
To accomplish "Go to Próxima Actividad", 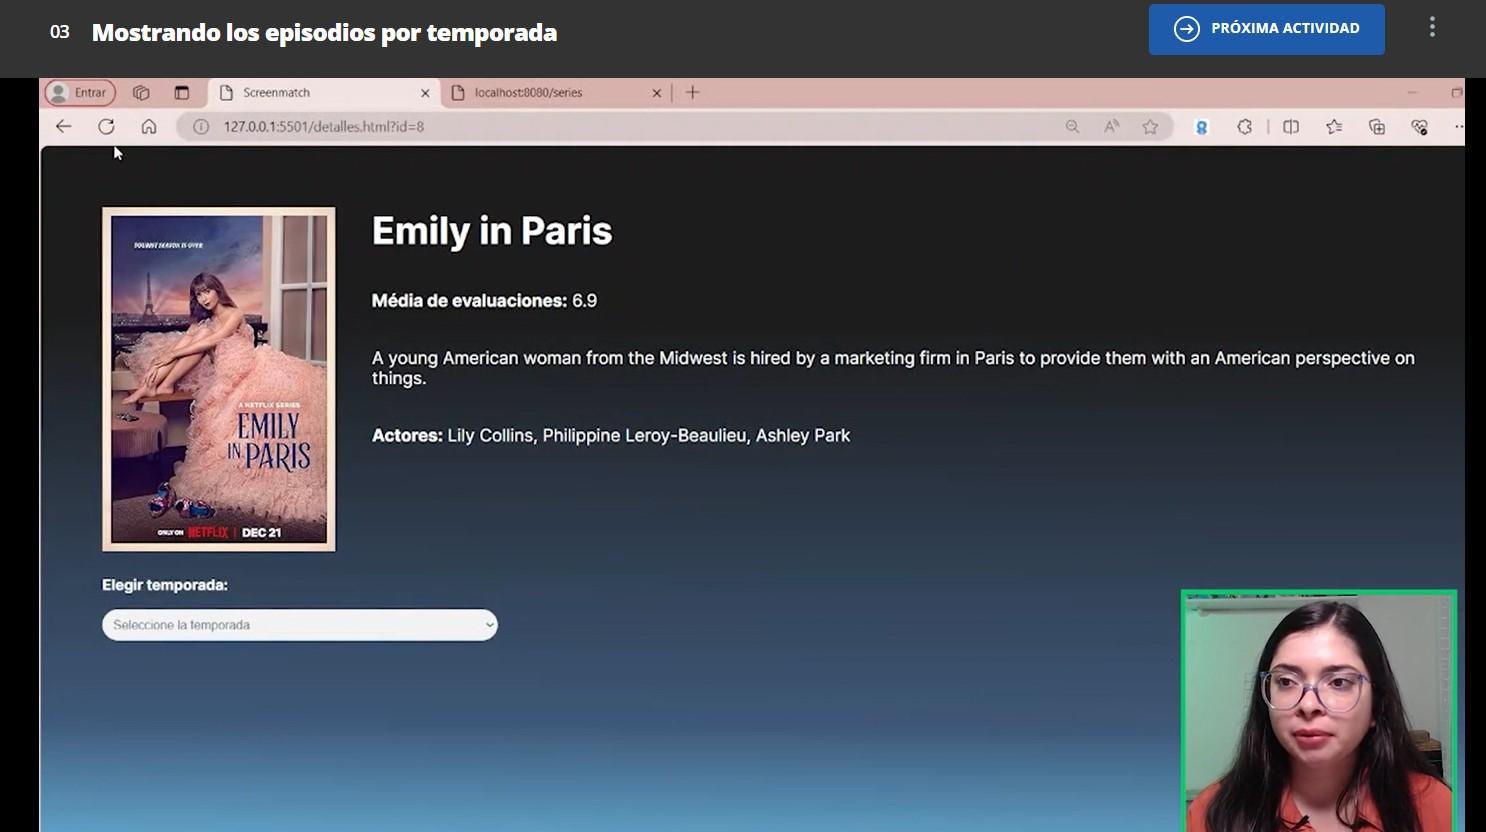I will 1266,29.
